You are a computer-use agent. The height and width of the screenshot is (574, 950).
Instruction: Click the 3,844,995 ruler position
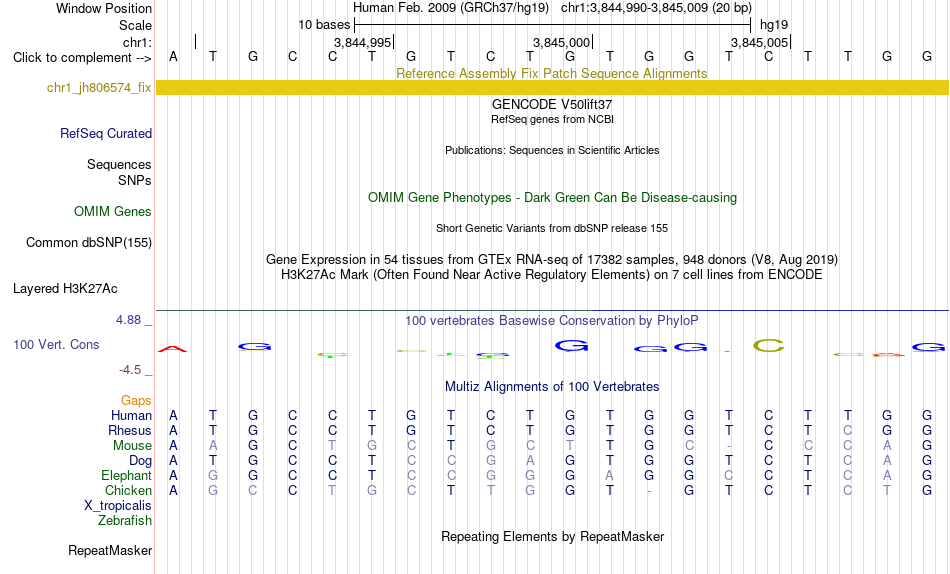(362, 42)
